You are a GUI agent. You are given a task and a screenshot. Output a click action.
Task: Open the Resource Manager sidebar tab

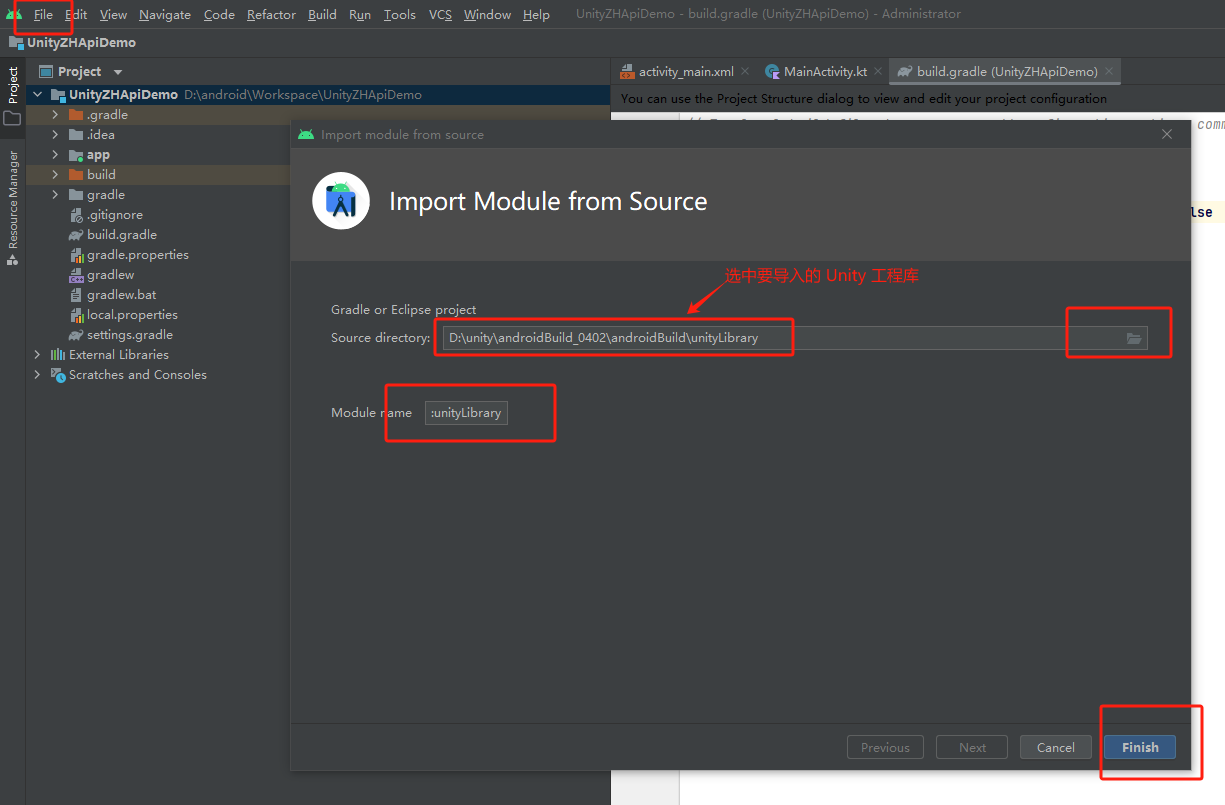(x=12, y=207)
